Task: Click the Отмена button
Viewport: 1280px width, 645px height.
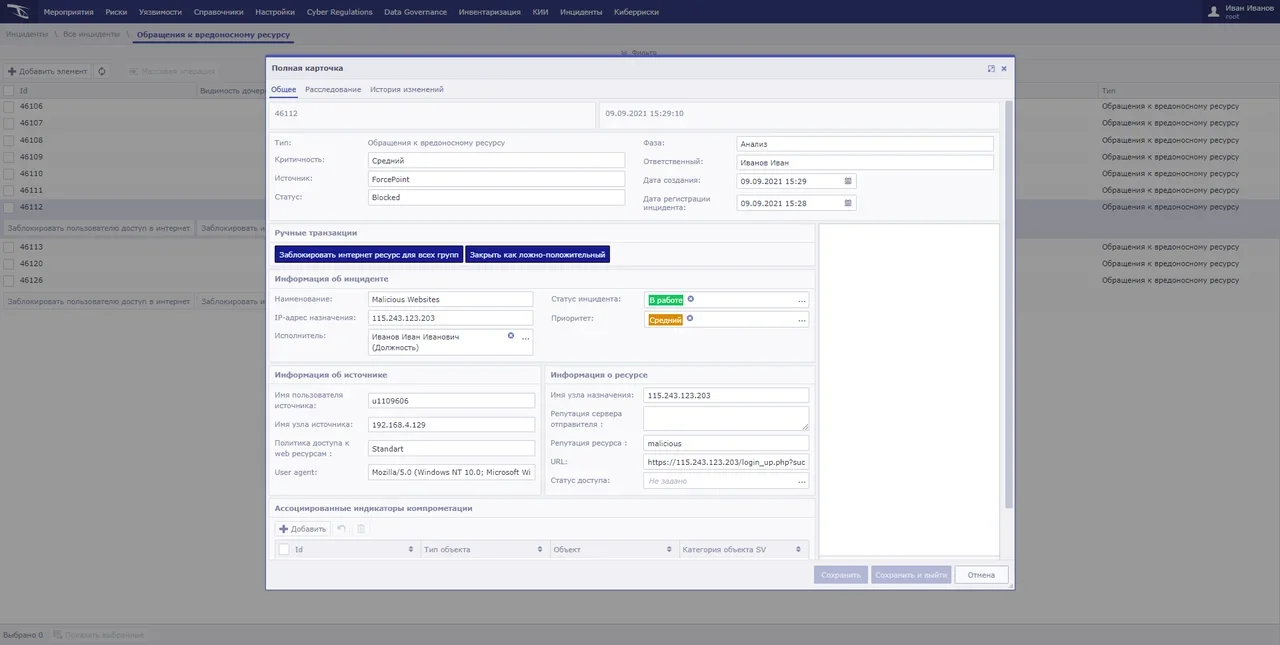Action: 981,575
